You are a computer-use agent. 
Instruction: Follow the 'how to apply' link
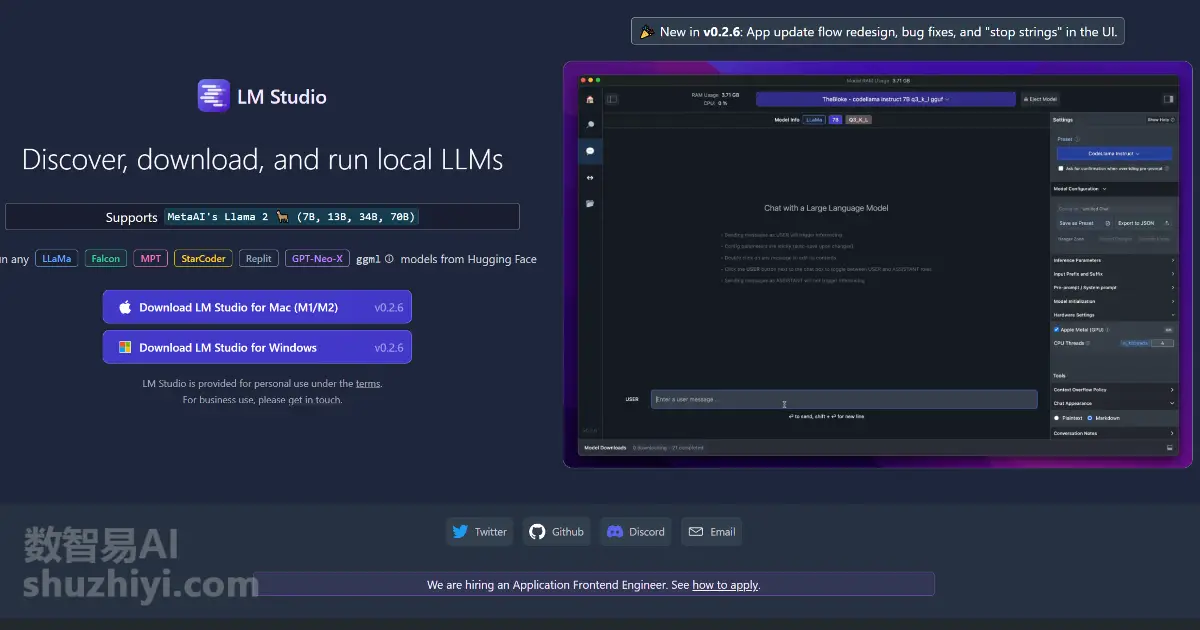[725, 585]
